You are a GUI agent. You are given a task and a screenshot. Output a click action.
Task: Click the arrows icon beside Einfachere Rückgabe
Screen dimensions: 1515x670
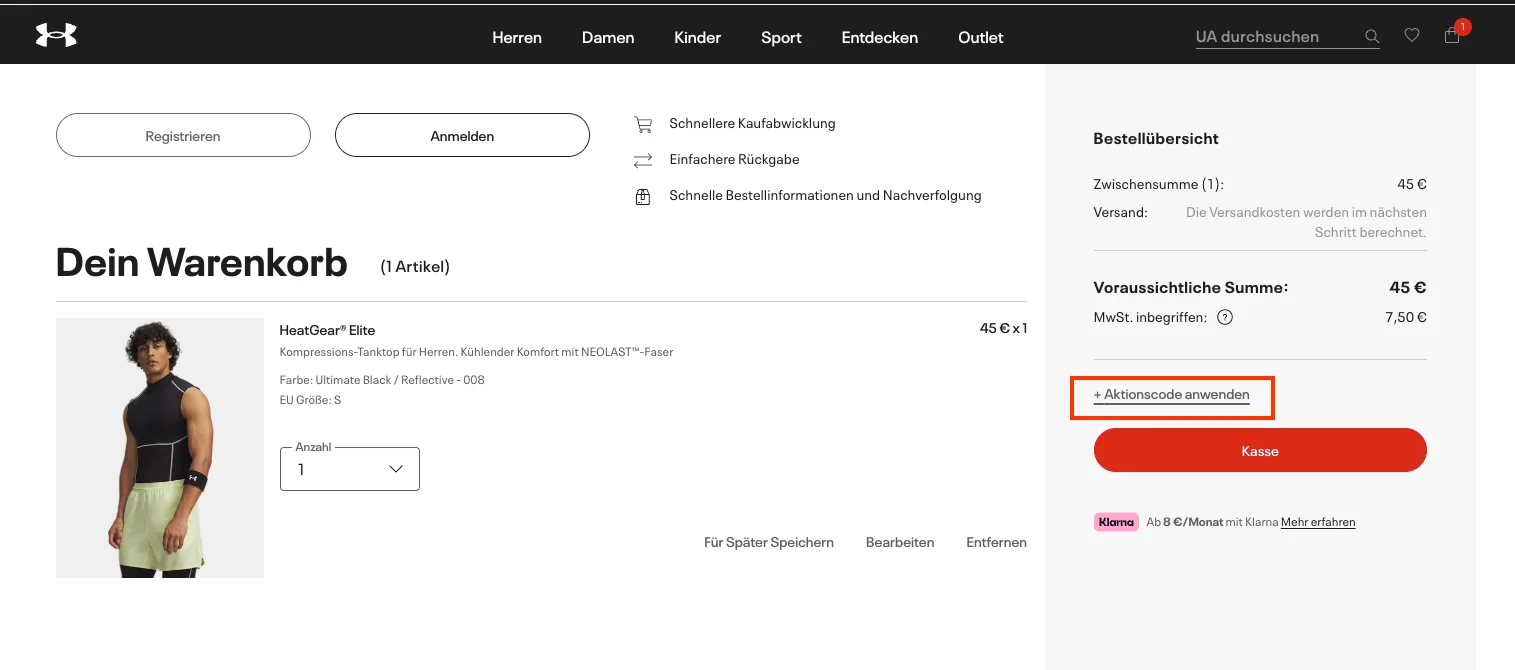point(643,160)
